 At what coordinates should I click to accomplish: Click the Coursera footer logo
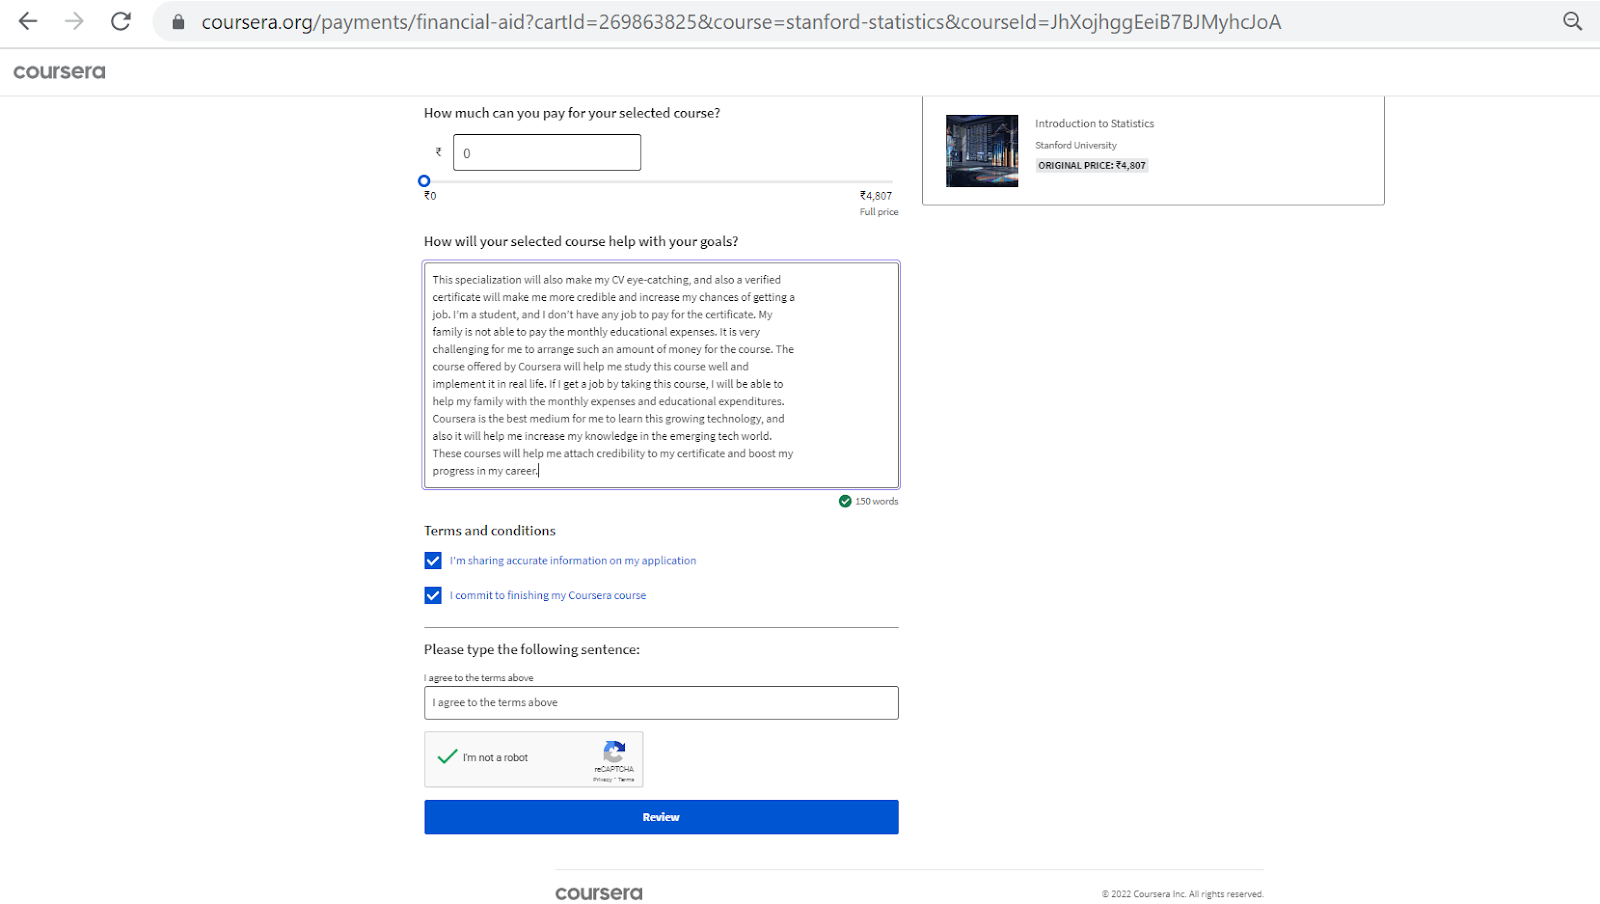[599, 893]
